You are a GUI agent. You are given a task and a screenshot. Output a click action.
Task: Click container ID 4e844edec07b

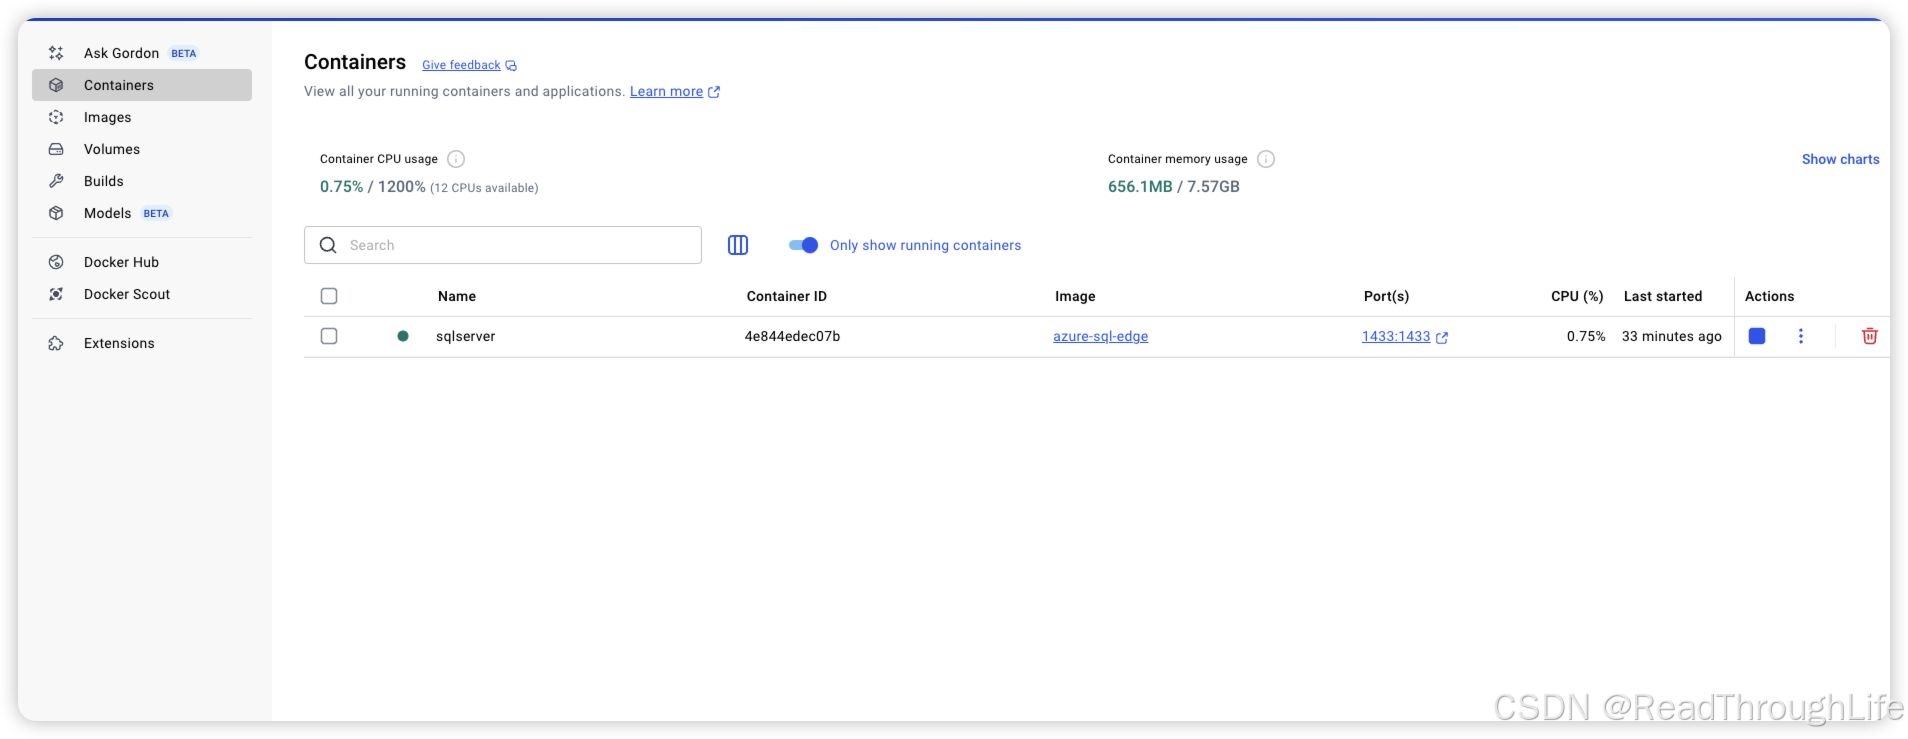click(x=792, y=336)
